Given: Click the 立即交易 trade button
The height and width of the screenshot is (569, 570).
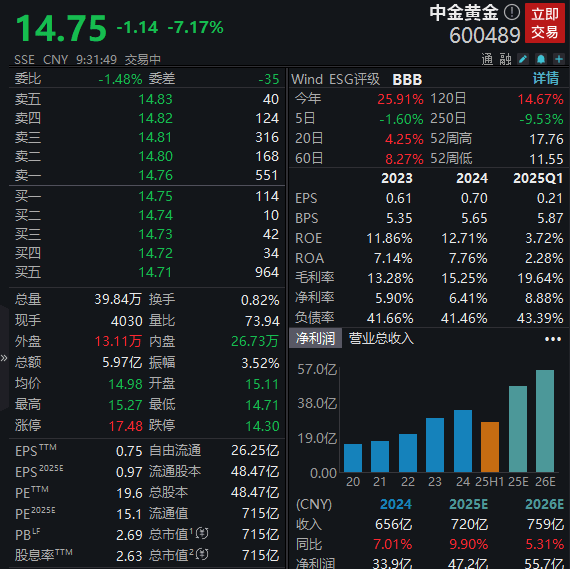Looking at the screenshot, I should pyautogui.click(x=545, y=23).
